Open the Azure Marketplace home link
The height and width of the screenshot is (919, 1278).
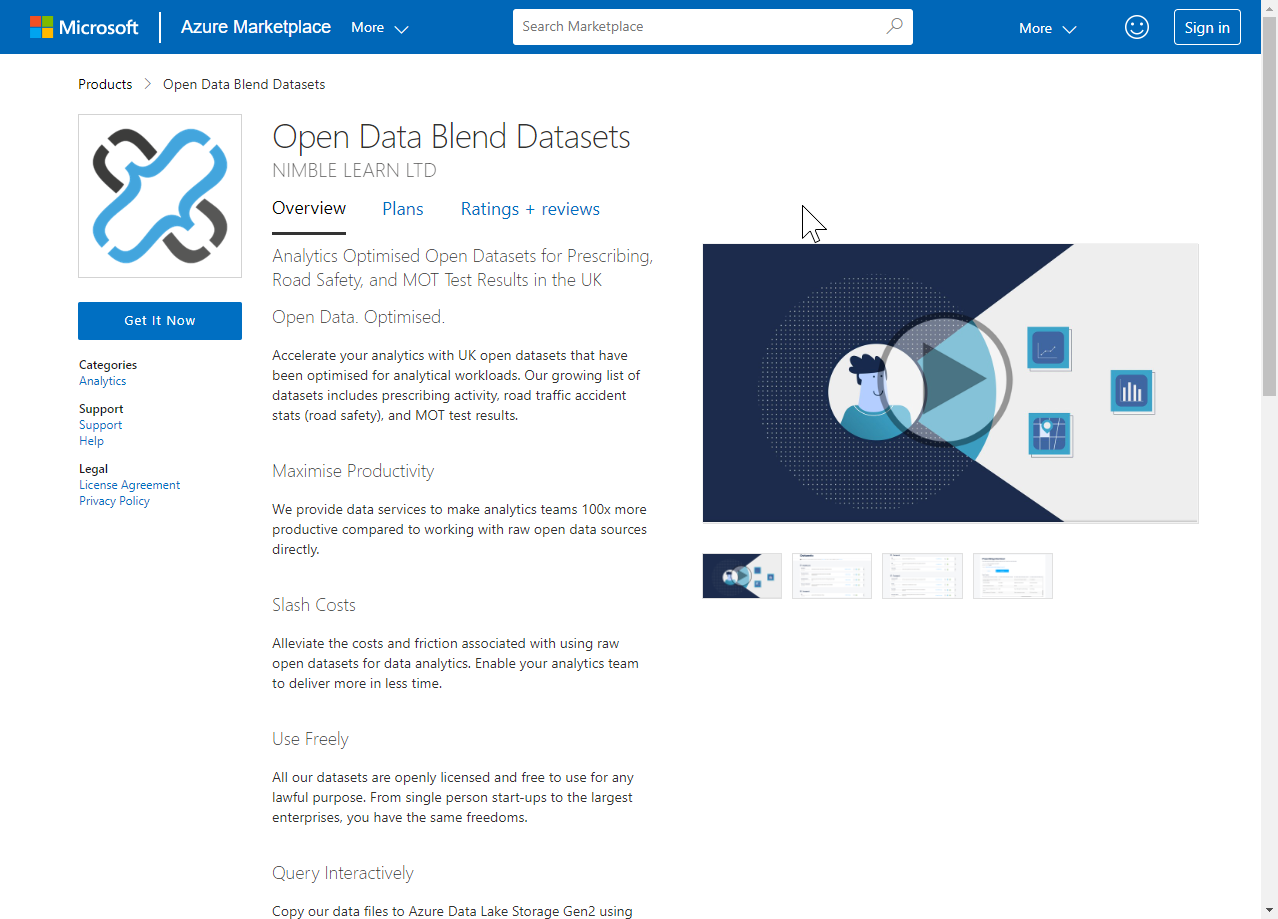(256, 27)
